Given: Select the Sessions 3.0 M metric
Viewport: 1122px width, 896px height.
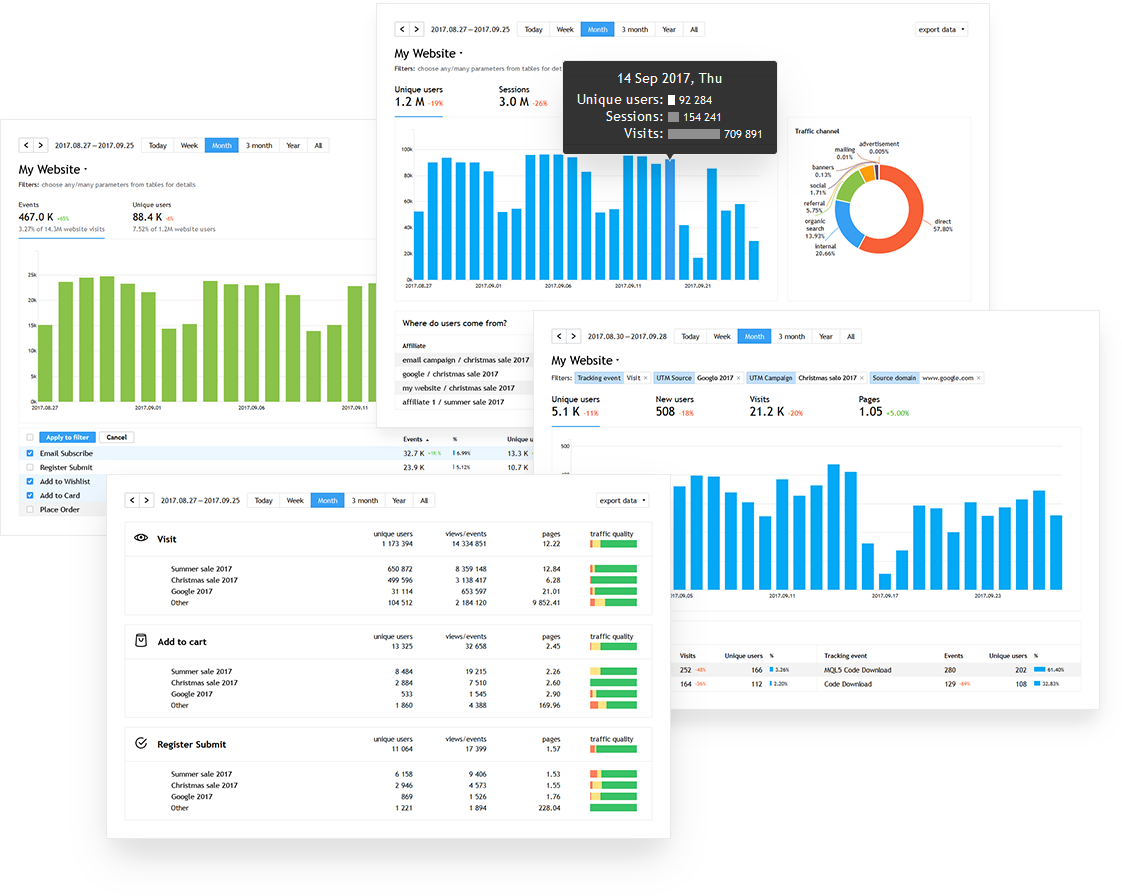Looking at the screenshot, I should 523,97.
